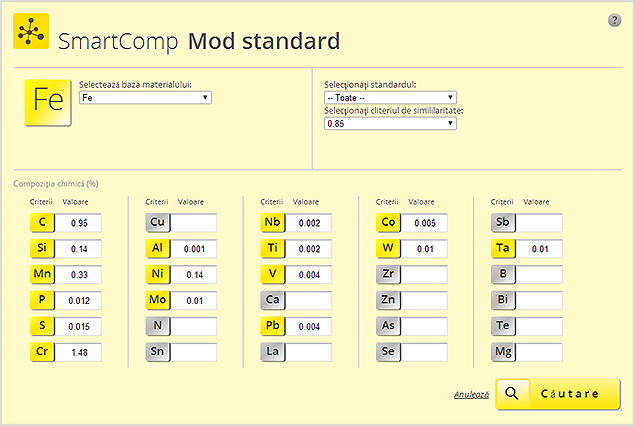Enable the As element criterion button
This screenshot has height=426, width=635.
point(388,326)
